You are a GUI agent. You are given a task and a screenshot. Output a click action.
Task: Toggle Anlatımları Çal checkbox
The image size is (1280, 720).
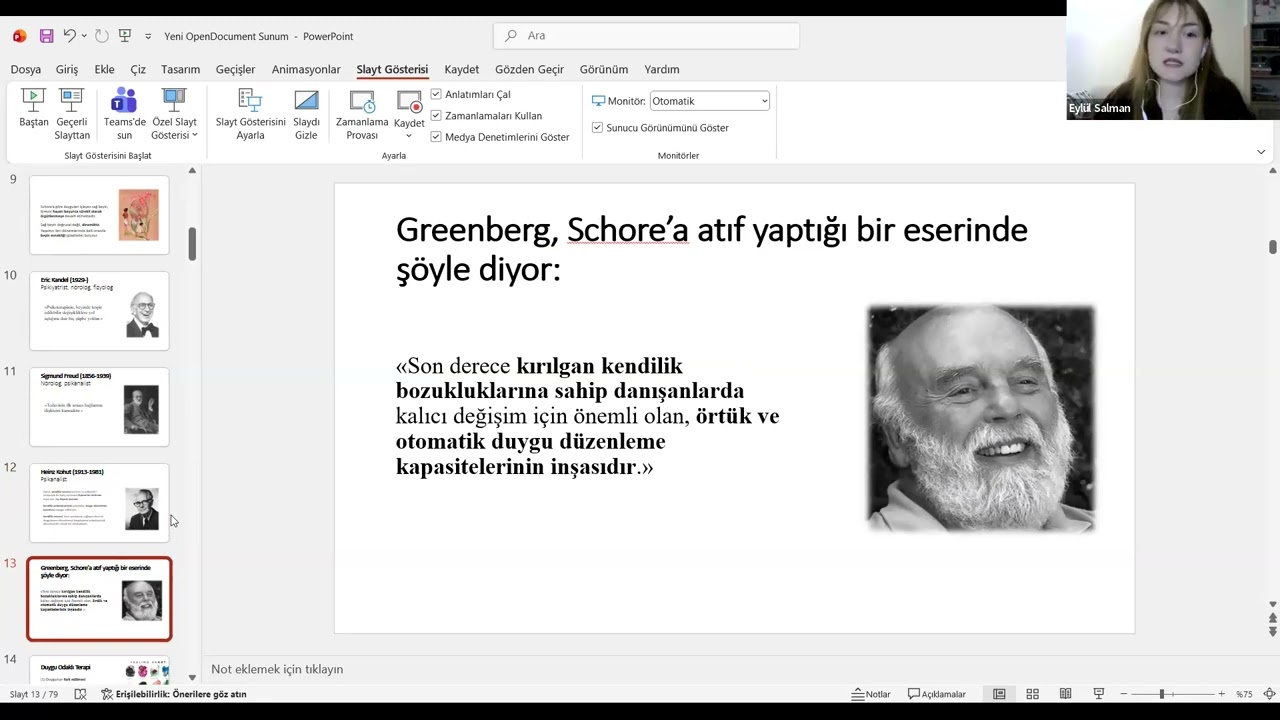pos(436,94)
